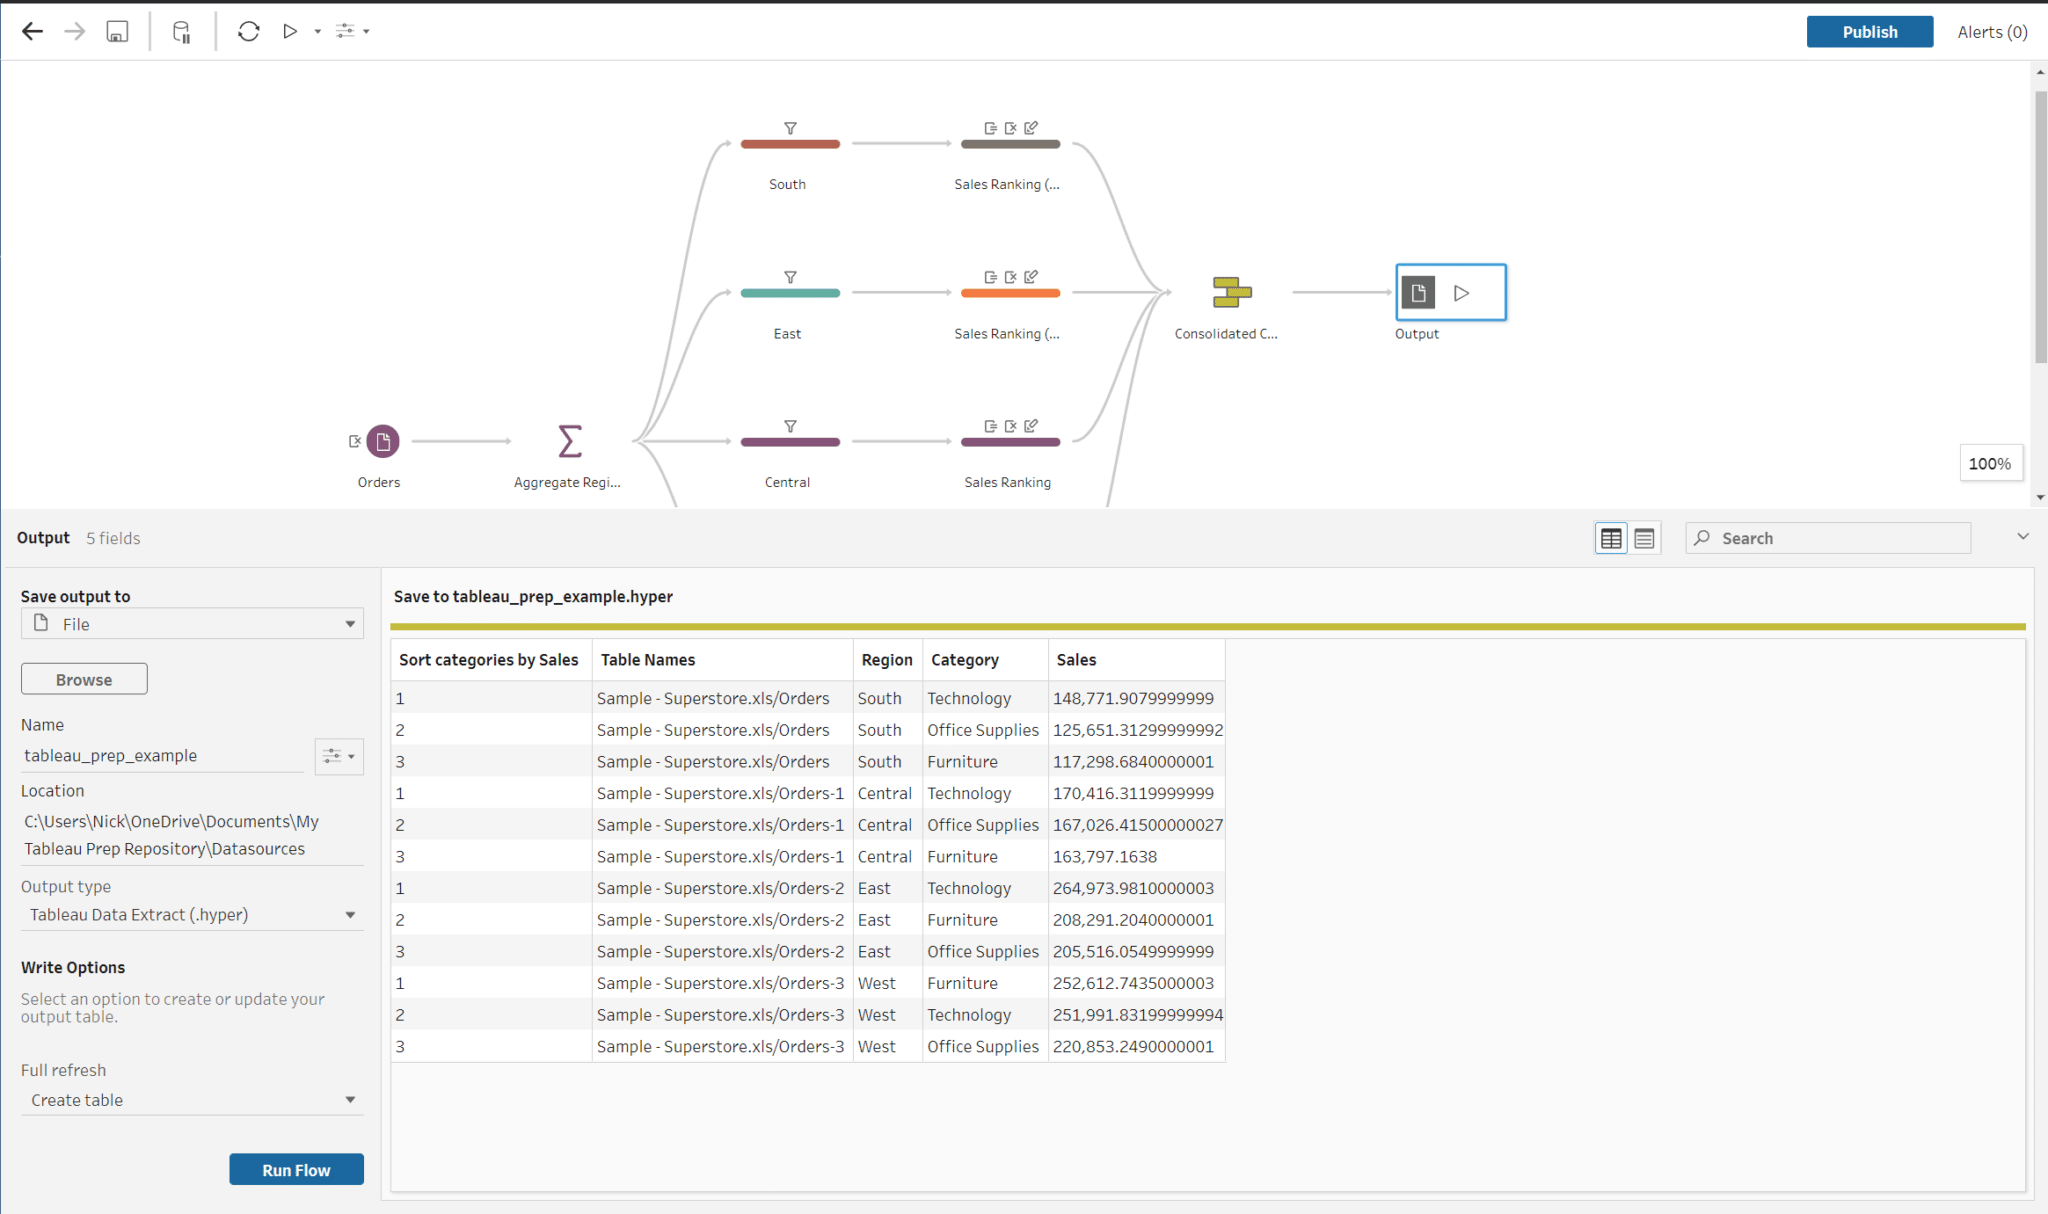Click the filter icon above the South step
The width and height of the screenshot is (2048, 1214).
[x=789, y=127]
